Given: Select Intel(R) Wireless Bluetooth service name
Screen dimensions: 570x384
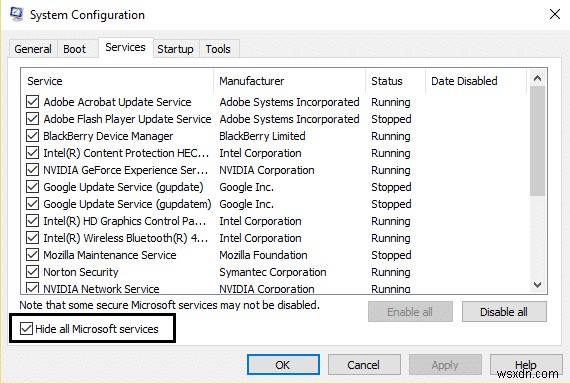Looking at the screenshot, I should [x=126, y=238].
